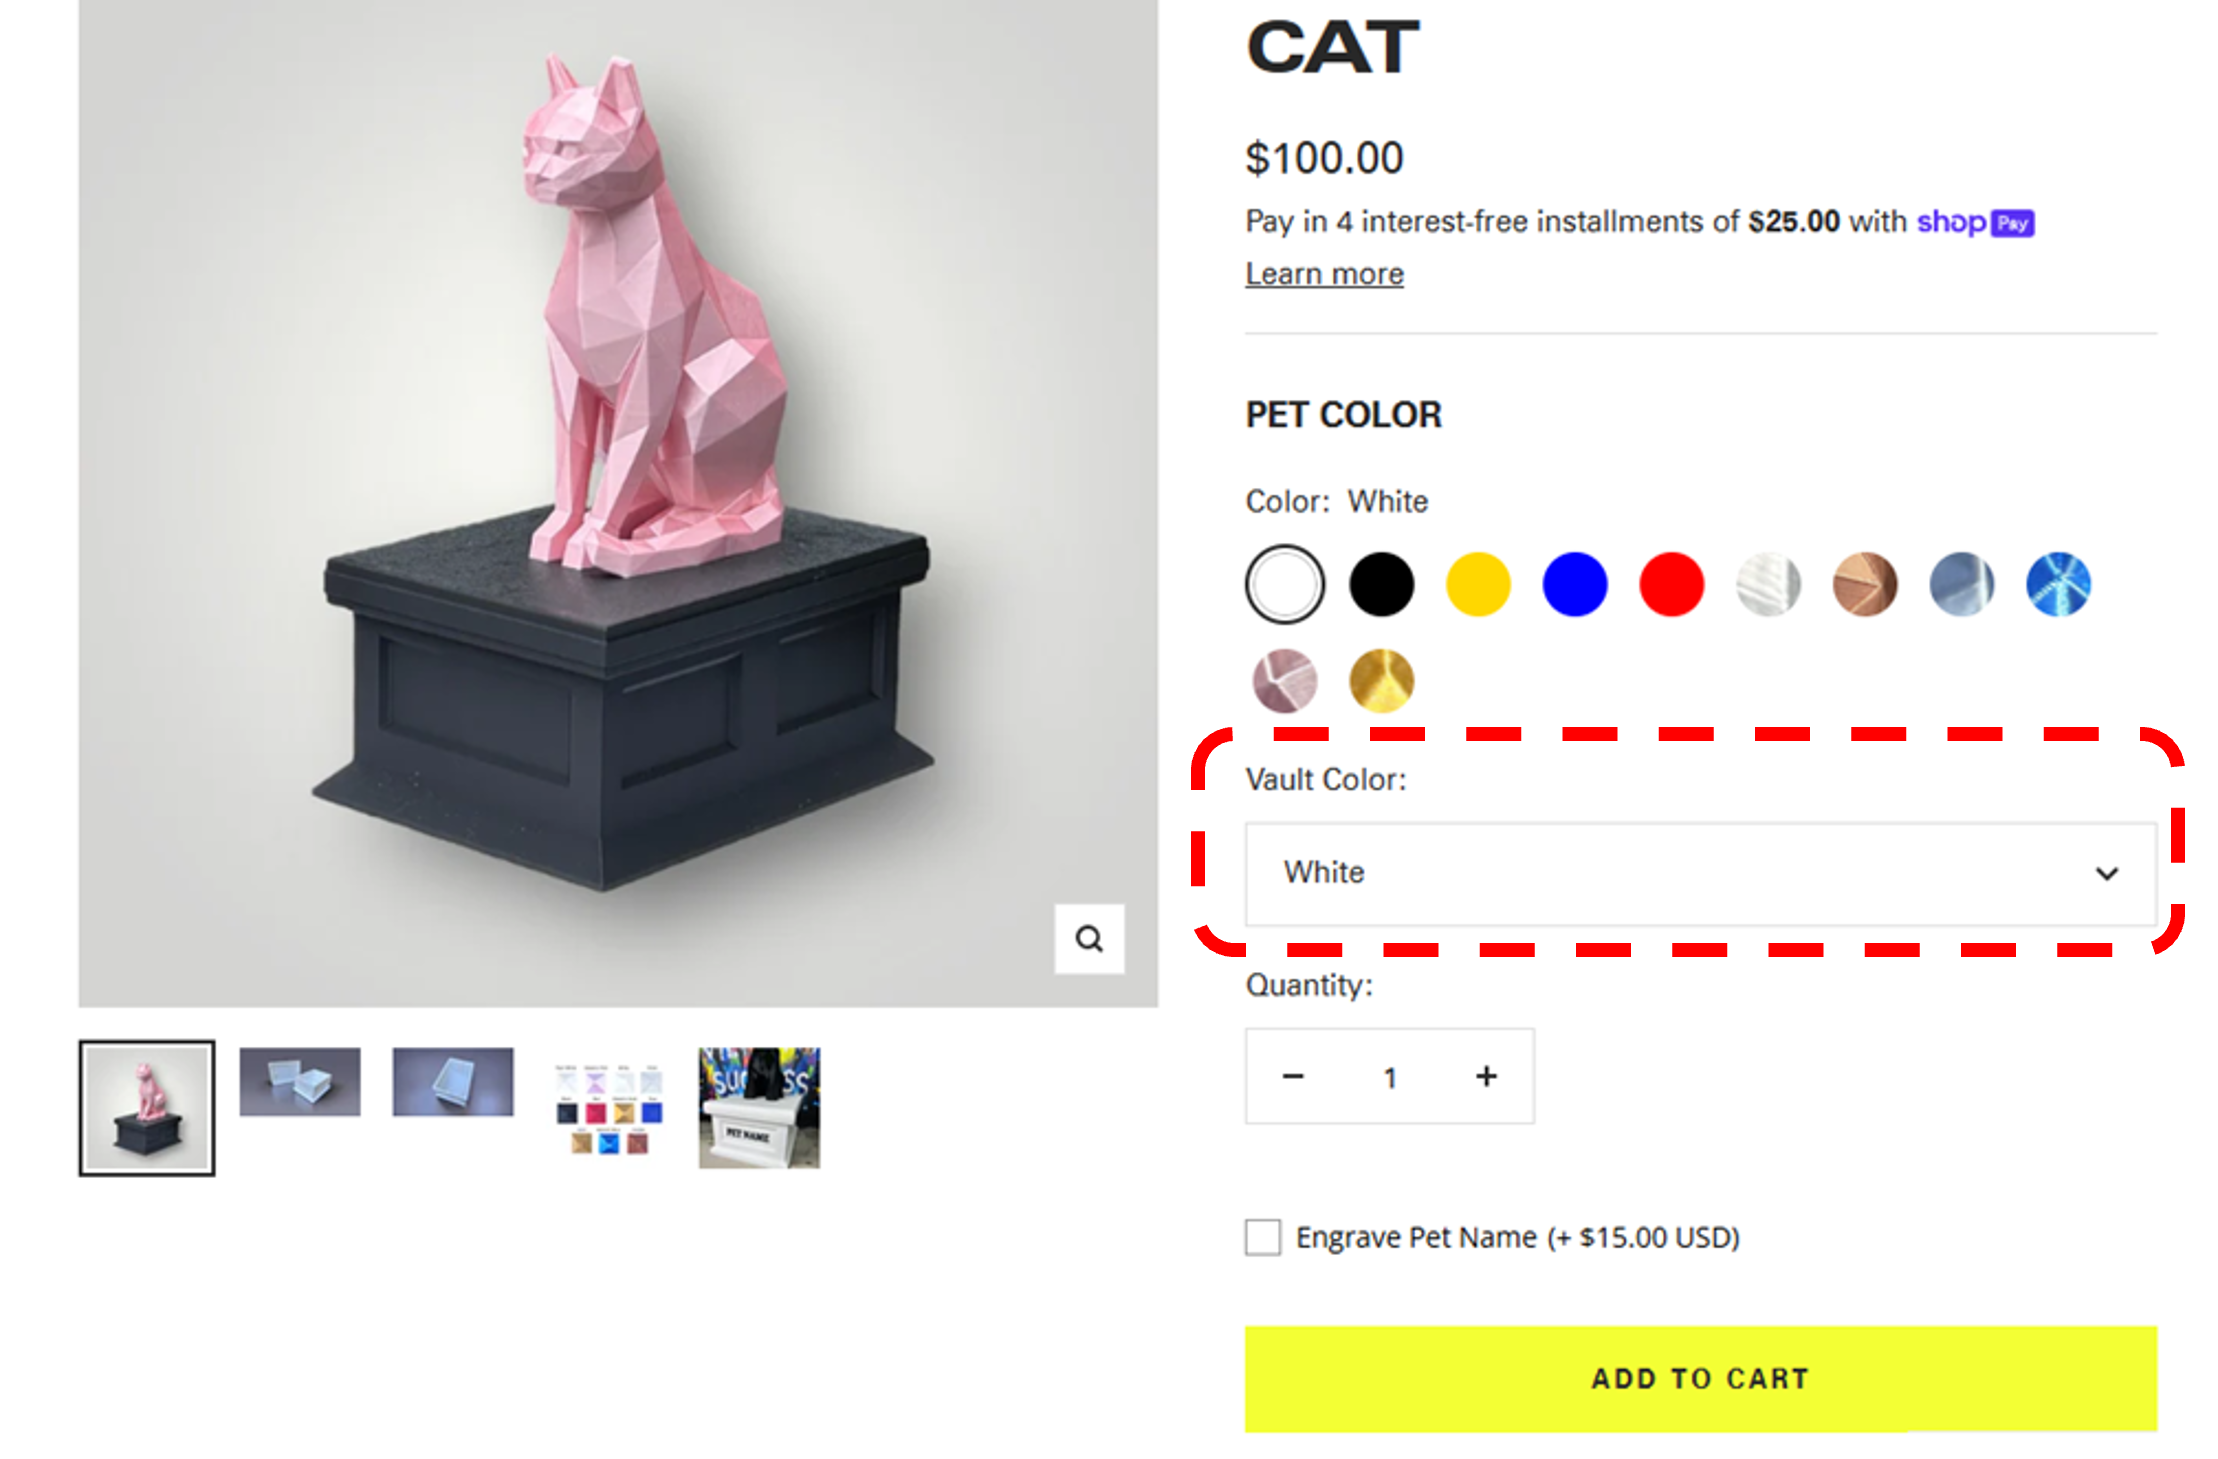The height and width of the screenshot is (1459, 2218).
Task: Show the pink cat on vault thumbnail
Action: 147,1108
